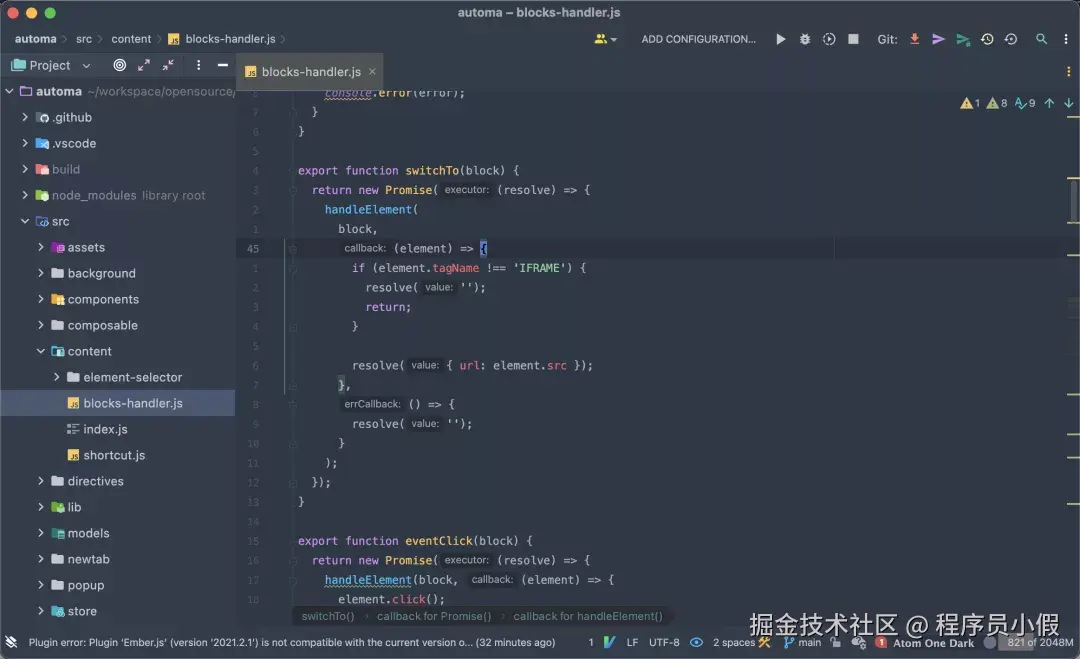The image size is (1080, 659).
Task: Start a debugging session
Action: click(805, 40)
